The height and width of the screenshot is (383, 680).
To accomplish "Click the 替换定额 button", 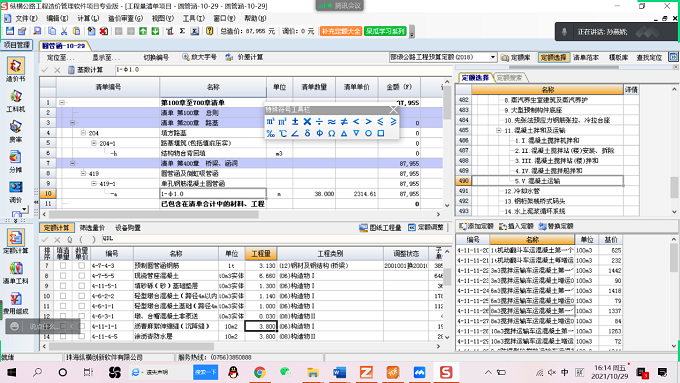I will pos(556,226).
